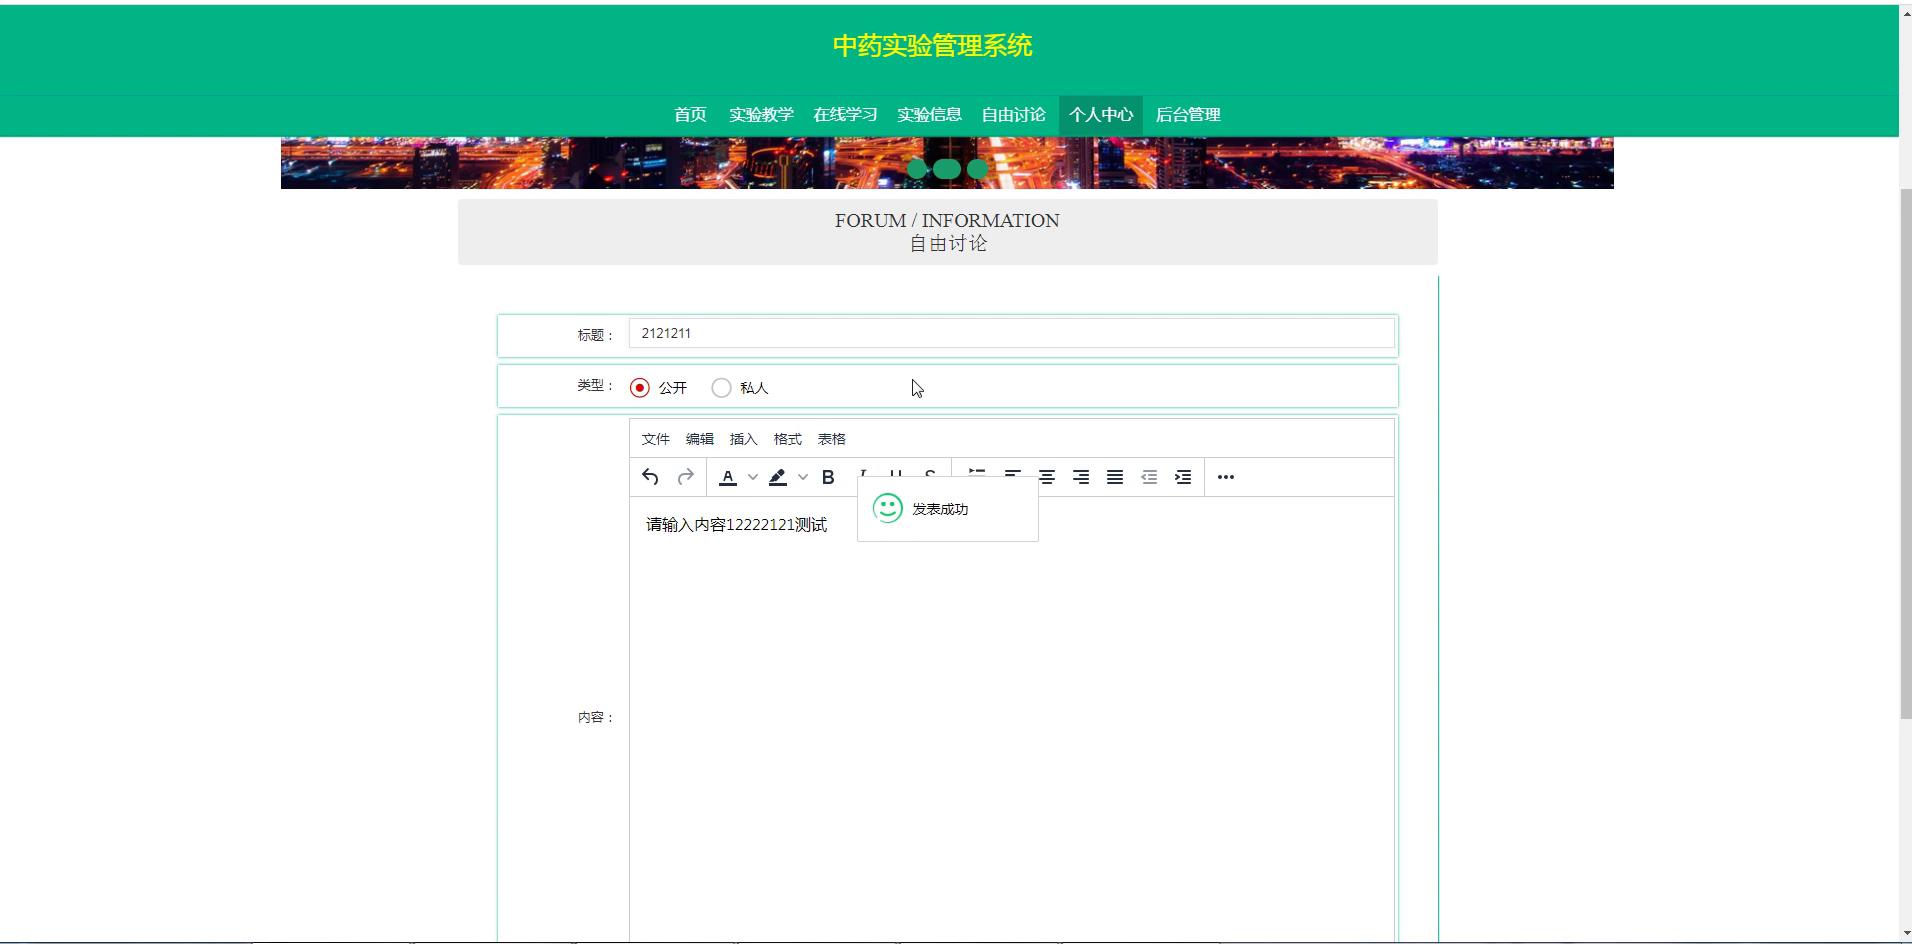Click the page's vertical scrollbar
This screenshot has width=1912, height=944.
pos(1905,450)
